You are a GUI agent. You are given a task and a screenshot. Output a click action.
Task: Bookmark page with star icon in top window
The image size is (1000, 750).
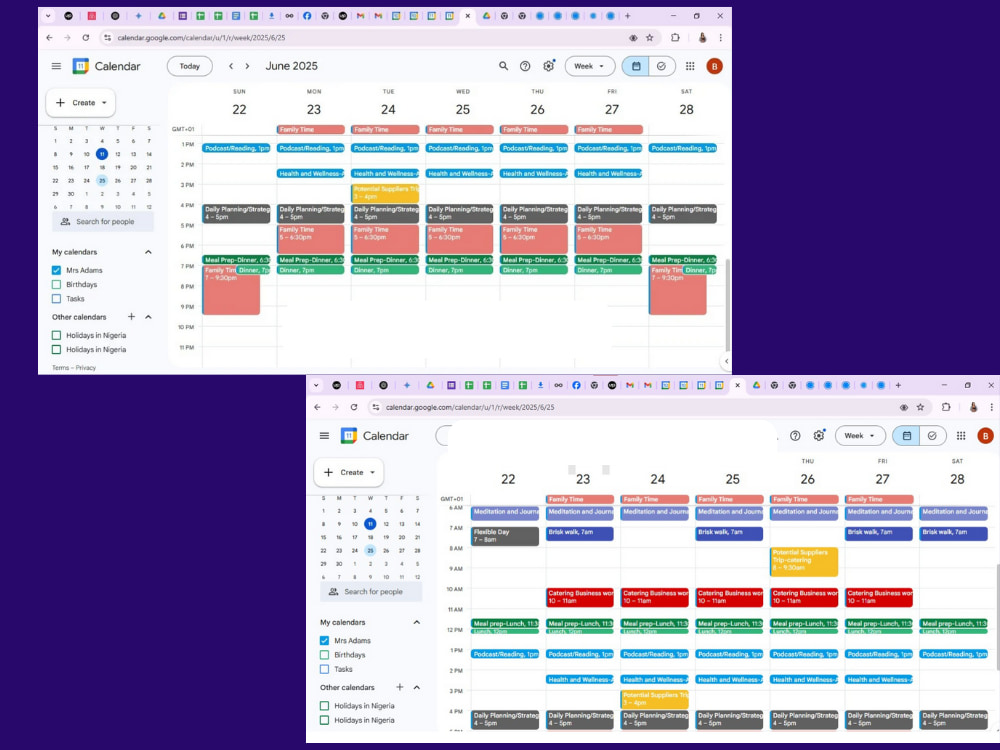click(x=650, y=38)
